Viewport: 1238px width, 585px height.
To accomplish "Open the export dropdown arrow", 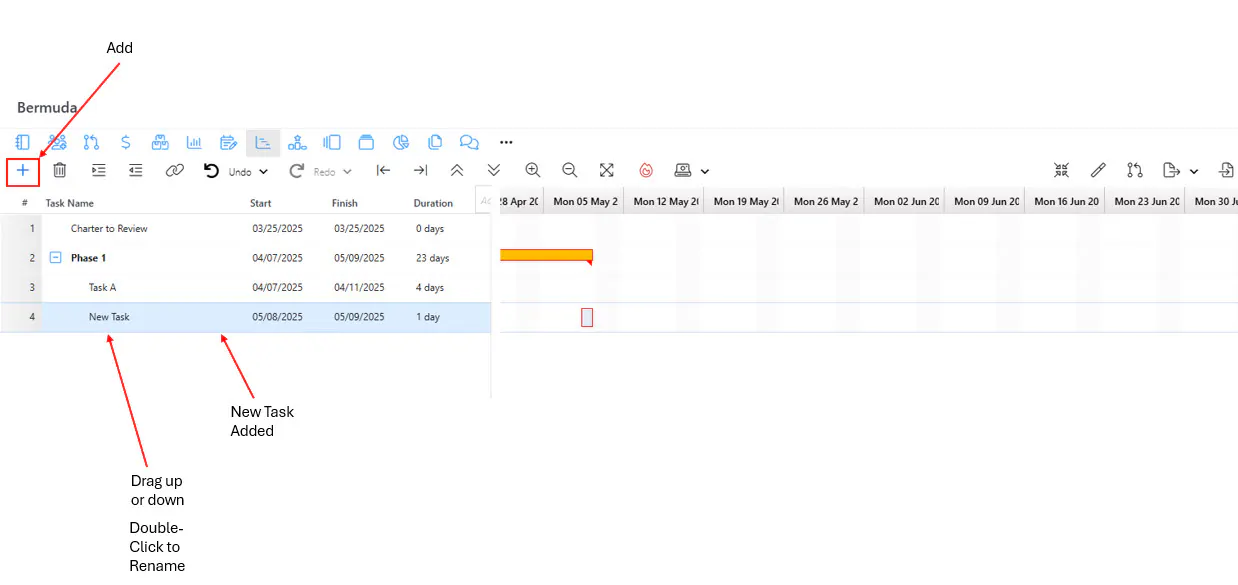I will [1194, 172].
